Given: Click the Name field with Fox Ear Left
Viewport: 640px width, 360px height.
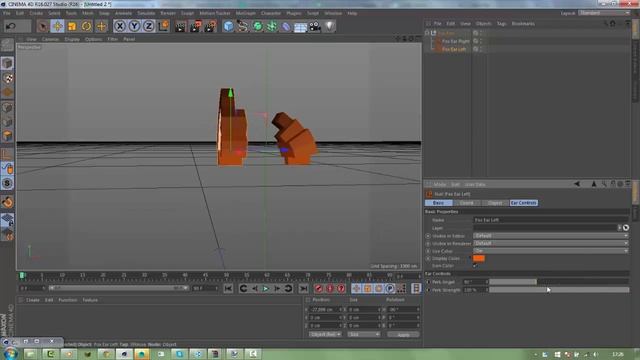Looking at the screenshot, I should click(x=551, y=220).
